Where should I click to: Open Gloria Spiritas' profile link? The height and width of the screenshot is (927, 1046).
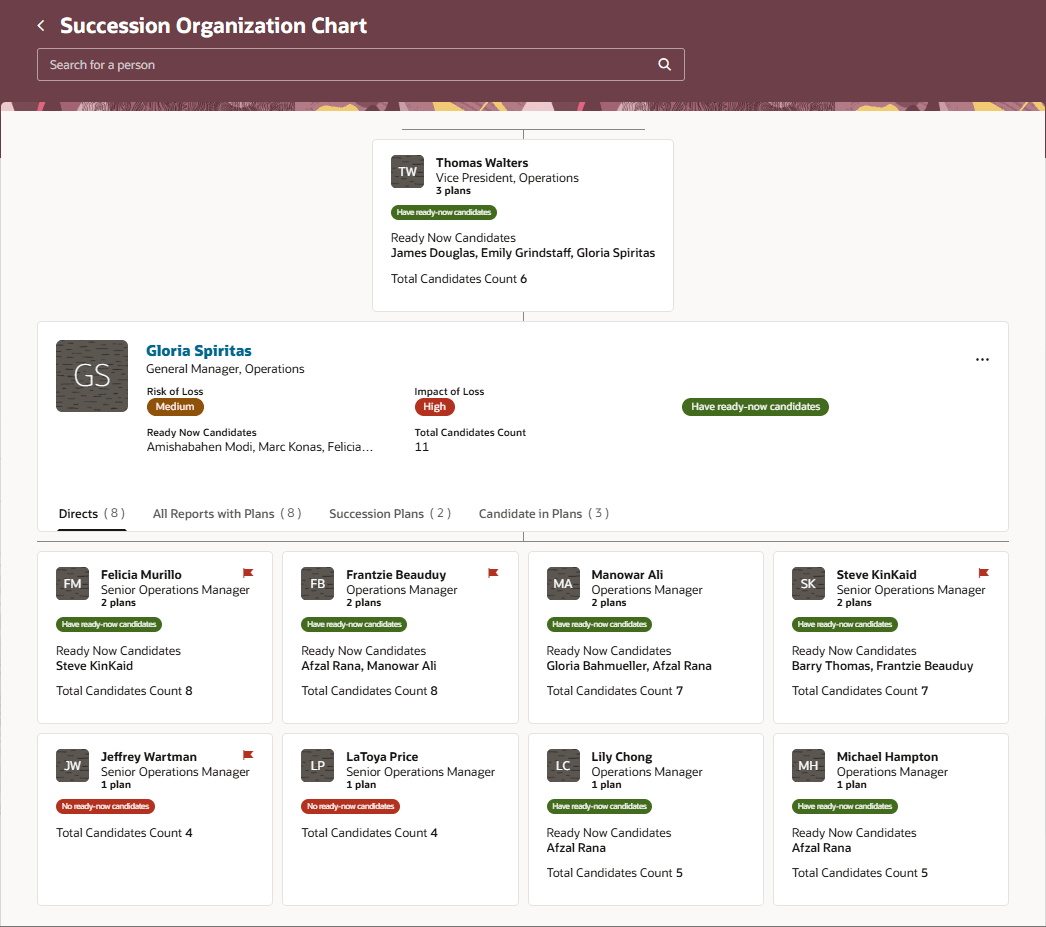198,350
